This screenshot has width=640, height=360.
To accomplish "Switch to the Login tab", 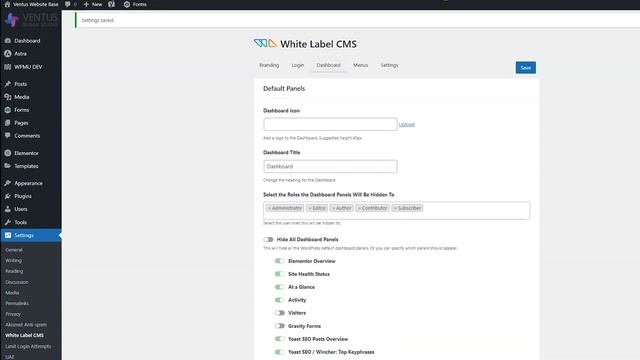I will (x=298, y=65).
